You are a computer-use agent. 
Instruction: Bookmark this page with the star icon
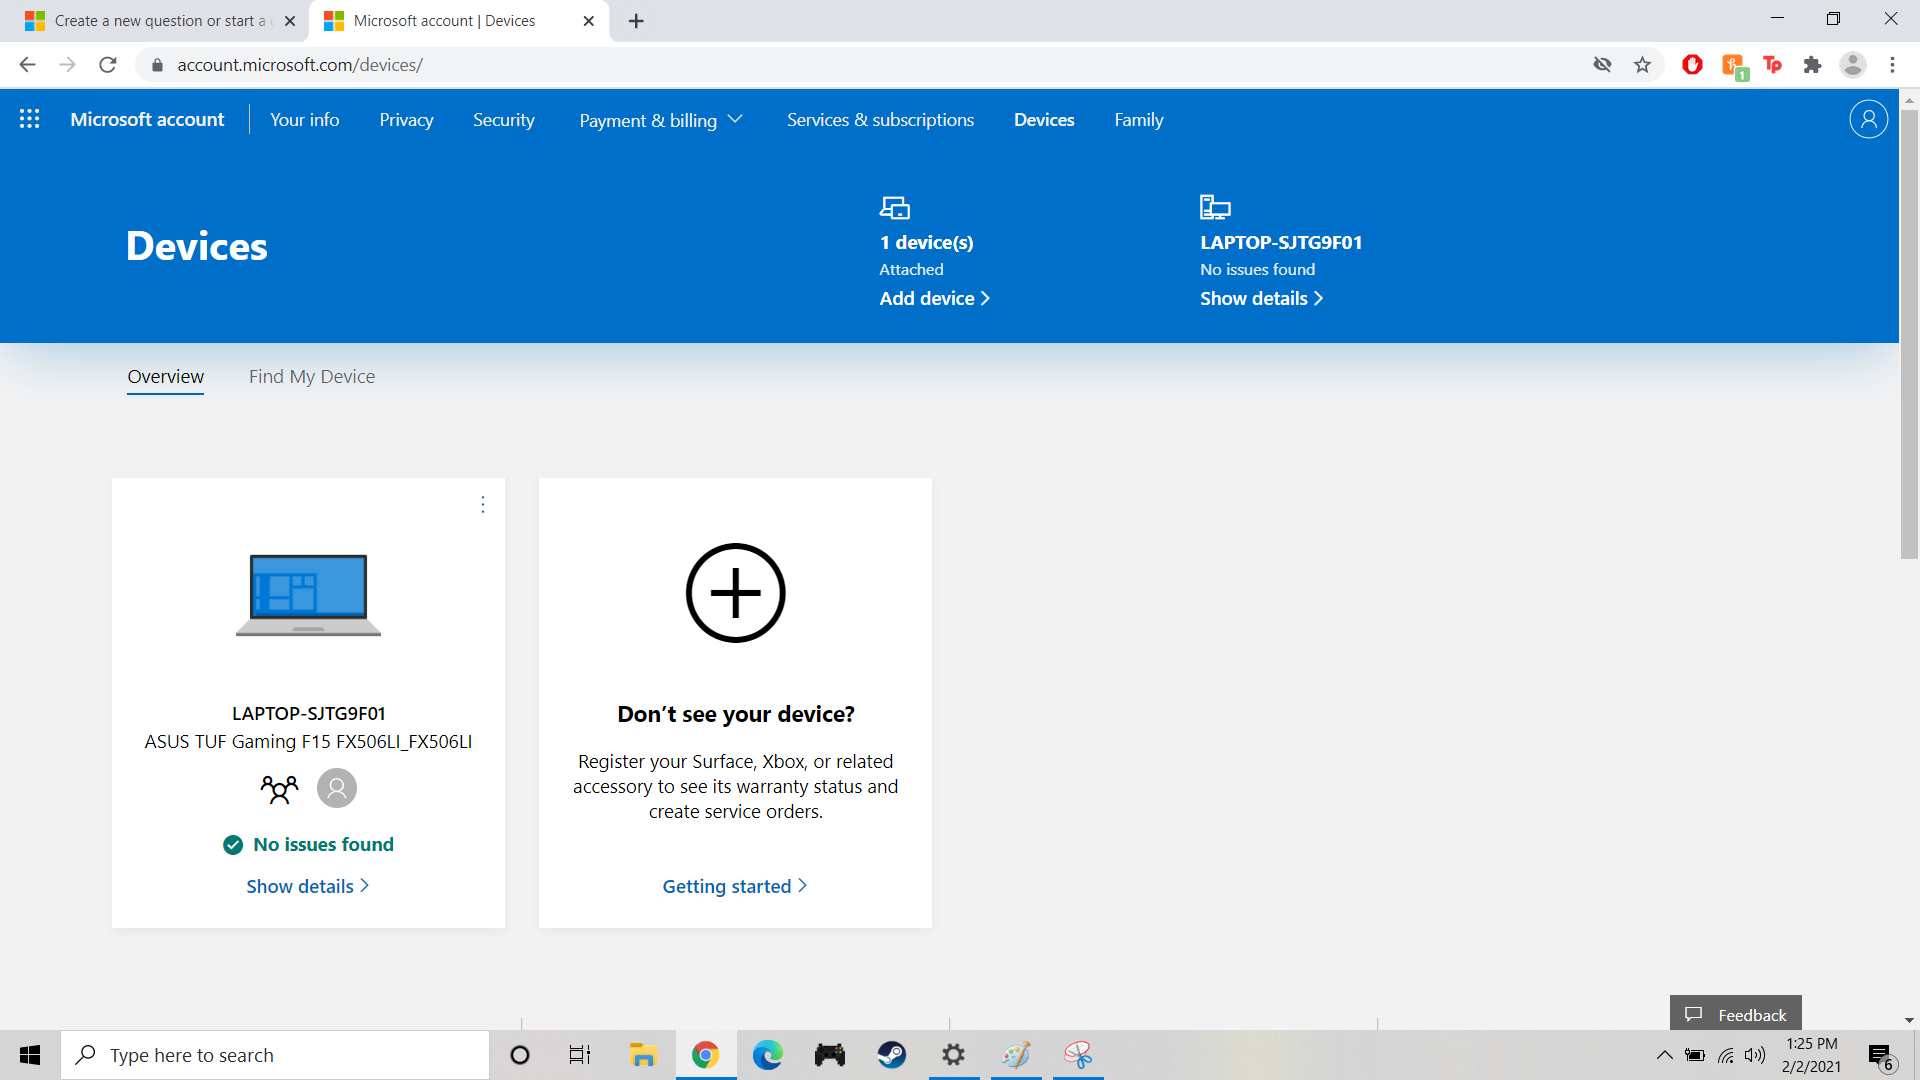(1642, 65)
